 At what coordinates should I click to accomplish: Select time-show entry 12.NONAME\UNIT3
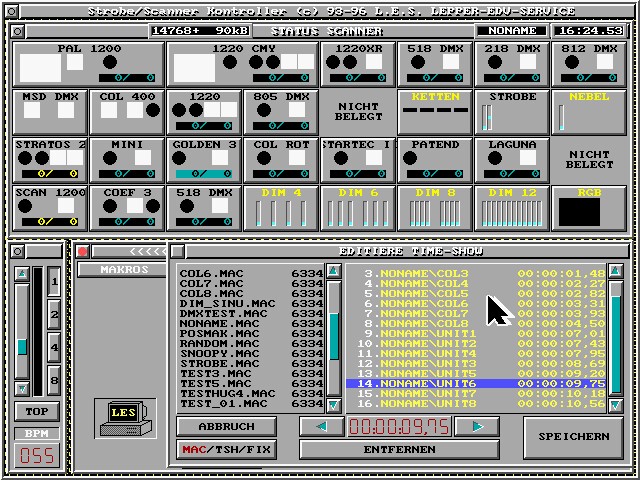pos(476,364)
